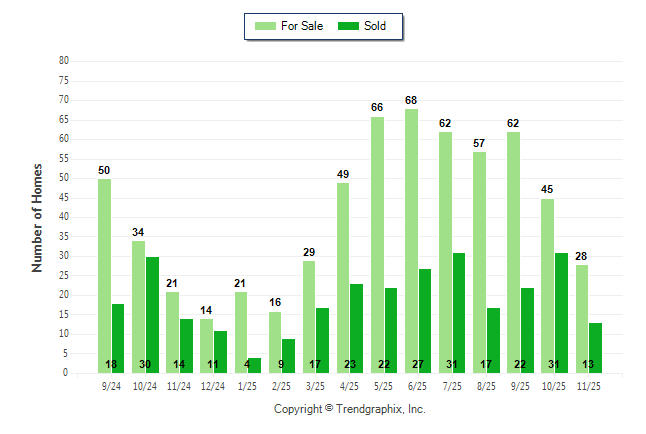646x434 pixels.
Task: Click the Number of Homes axis title
Action: [37, 217]
